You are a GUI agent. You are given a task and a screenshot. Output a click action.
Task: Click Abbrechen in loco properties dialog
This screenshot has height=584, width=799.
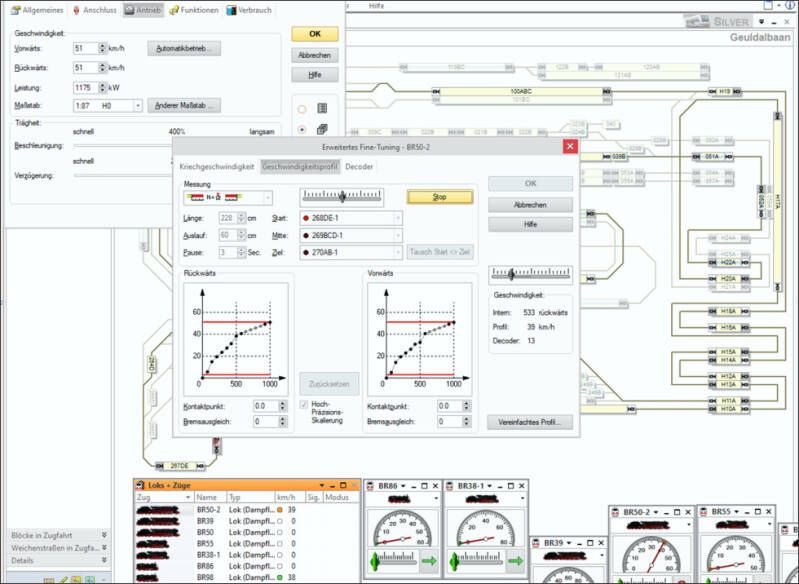point(315,55)
